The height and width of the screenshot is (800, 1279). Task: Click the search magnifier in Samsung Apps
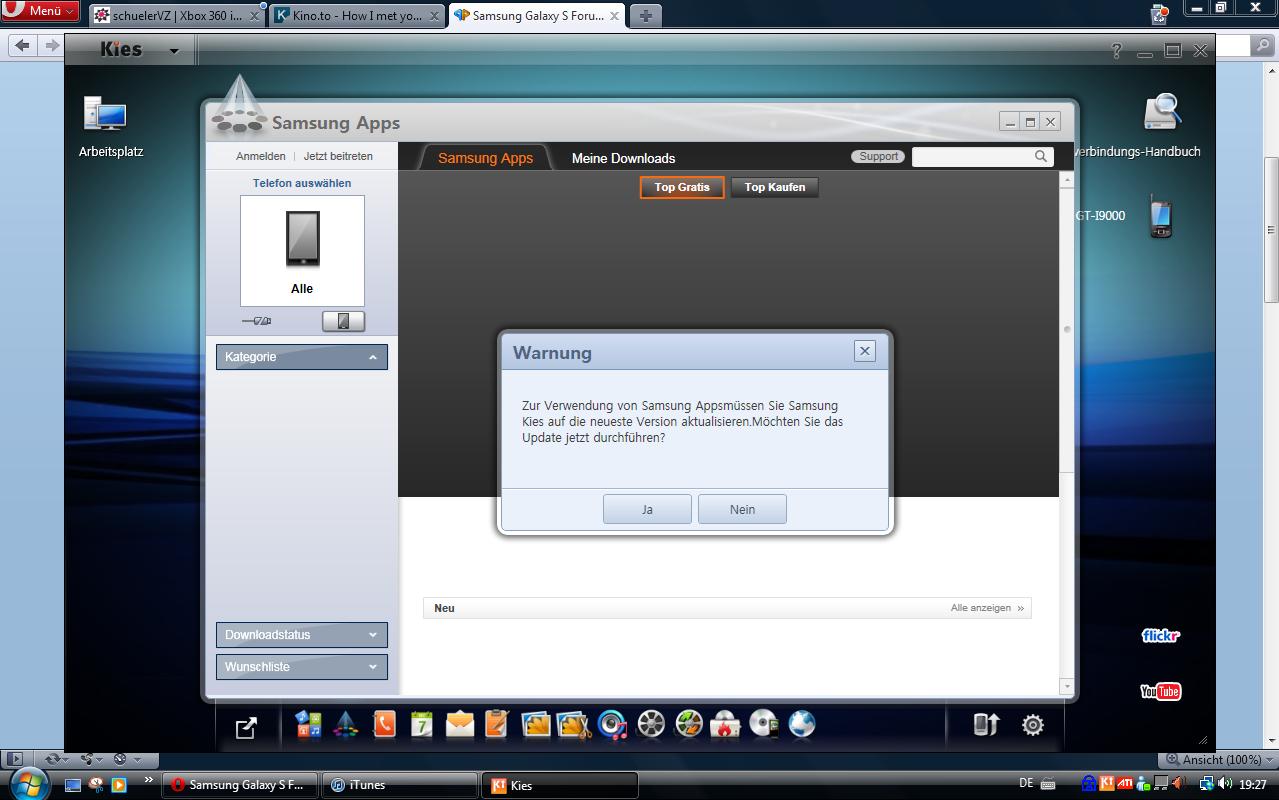click(1041, 156)
